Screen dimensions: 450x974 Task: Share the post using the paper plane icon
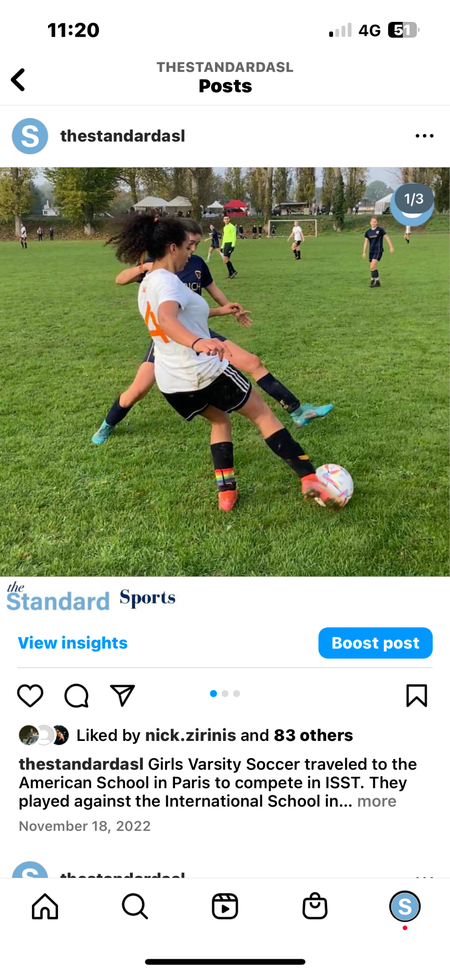click(122, 695)
